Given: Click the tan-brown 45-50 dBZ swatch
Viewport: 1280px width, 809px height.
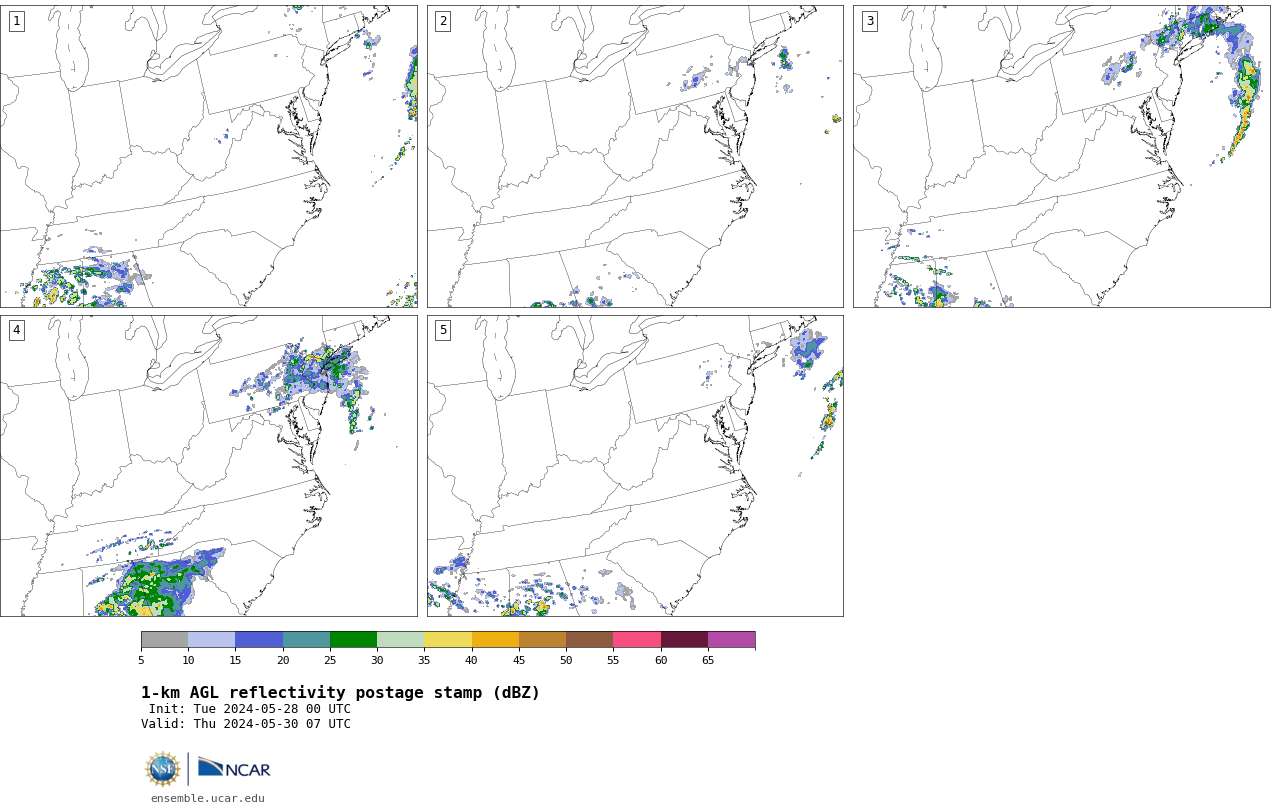Looking at the screenshot, I should click(x=542, y=640).
